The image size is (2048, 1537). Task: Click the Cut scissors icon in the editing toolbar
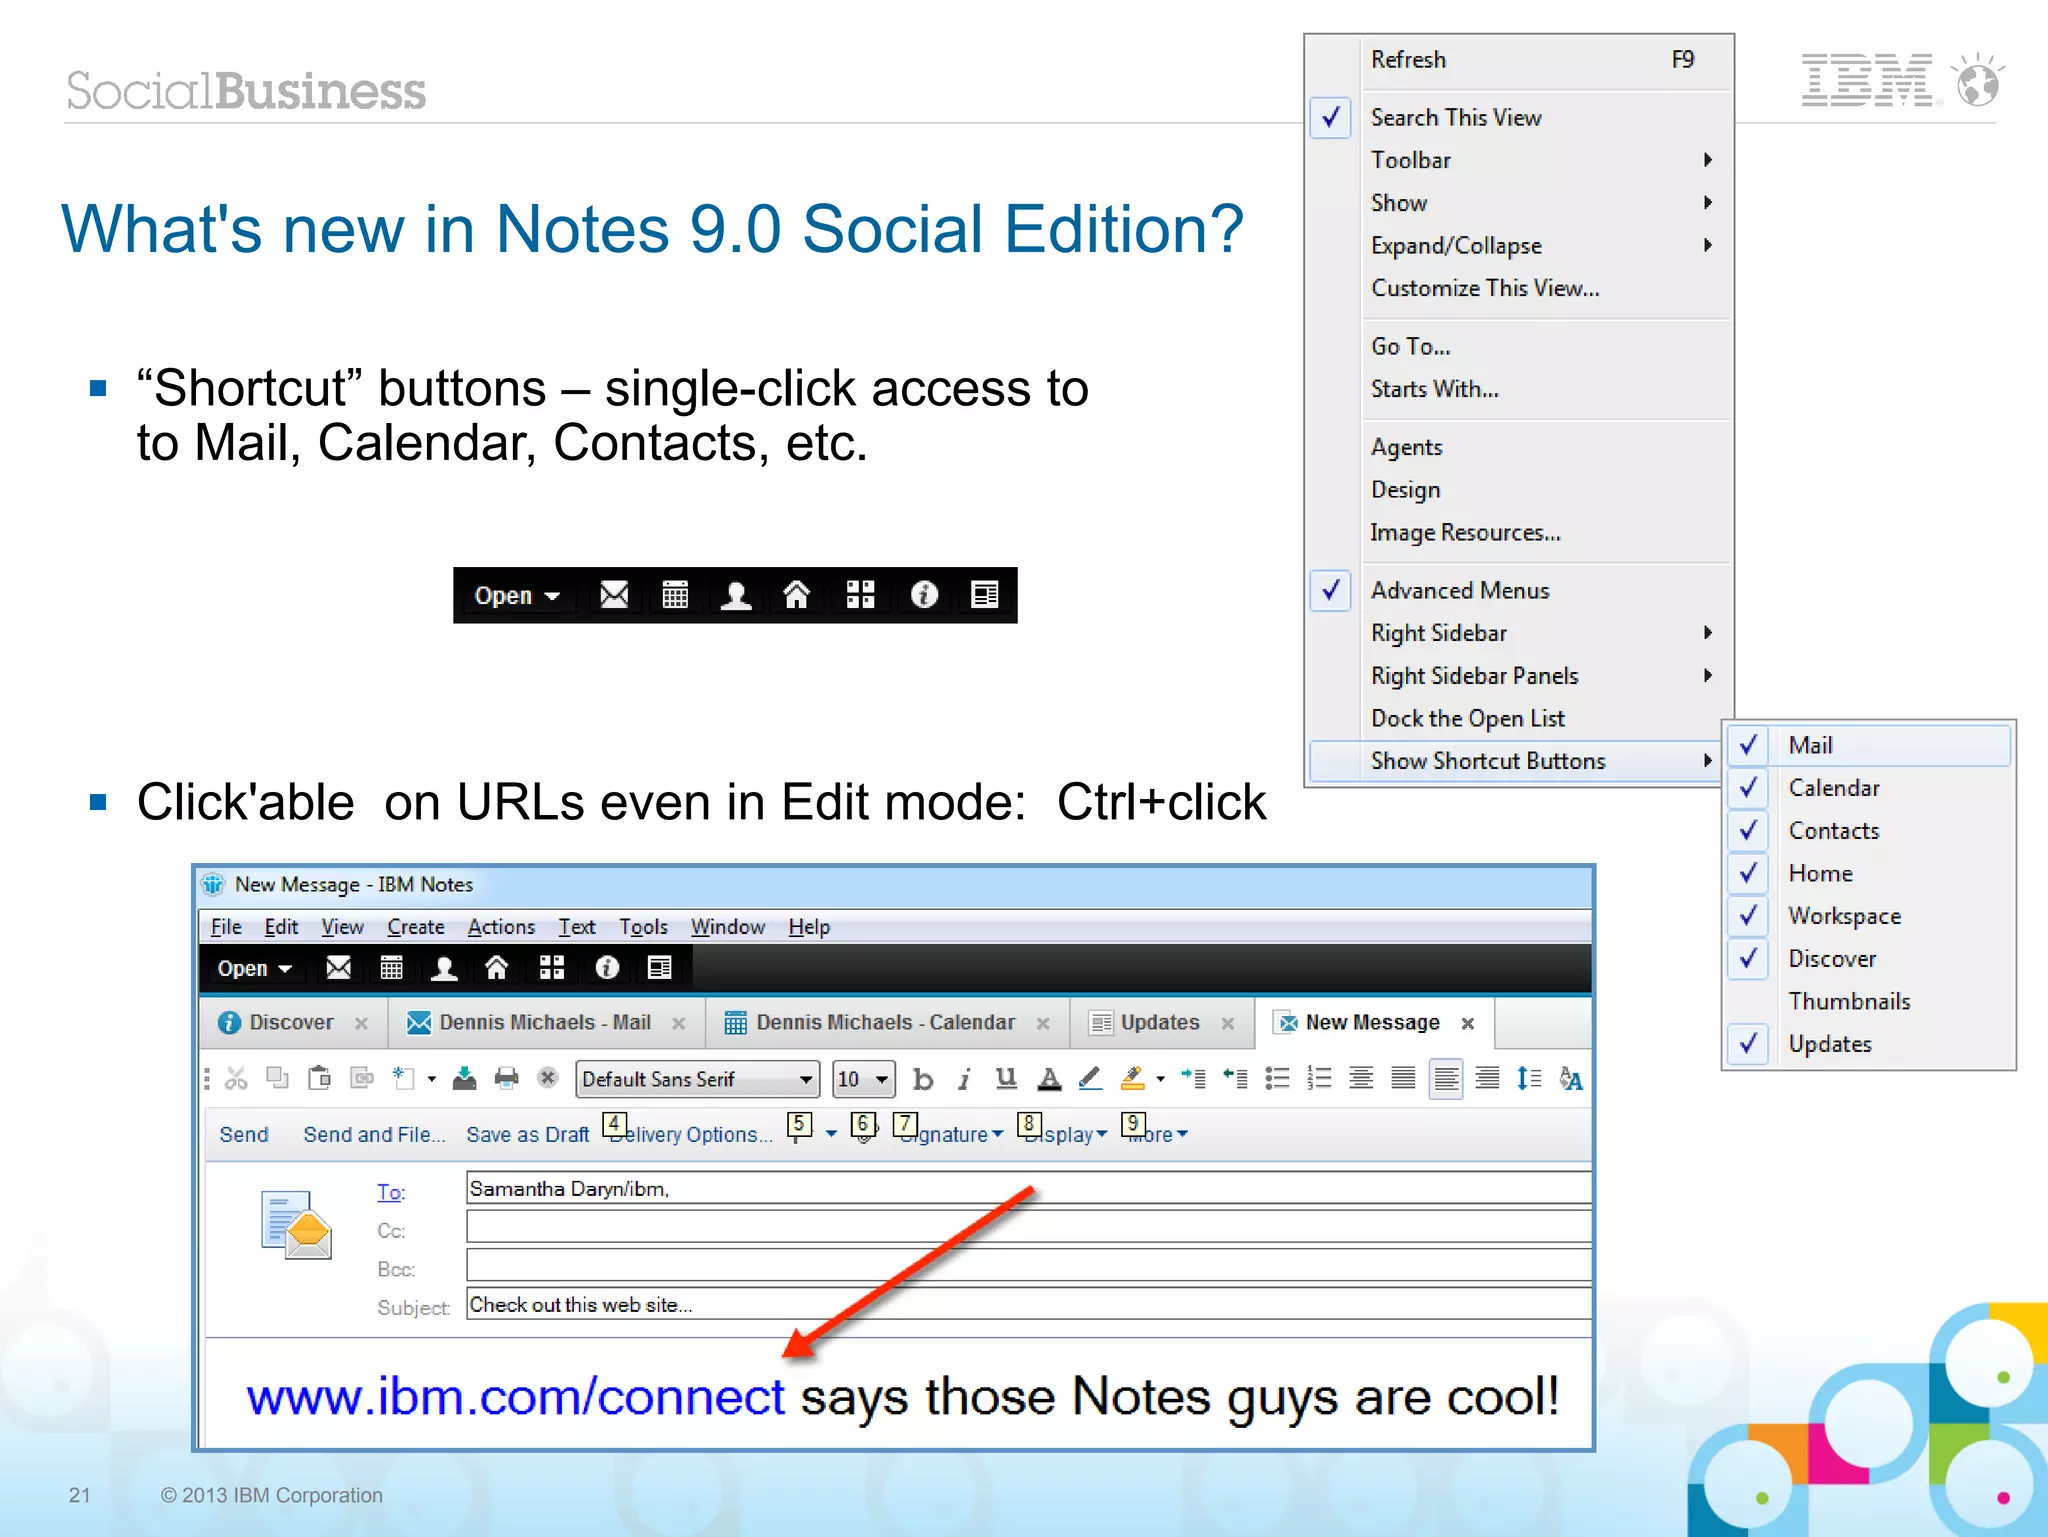[236, 1078]
